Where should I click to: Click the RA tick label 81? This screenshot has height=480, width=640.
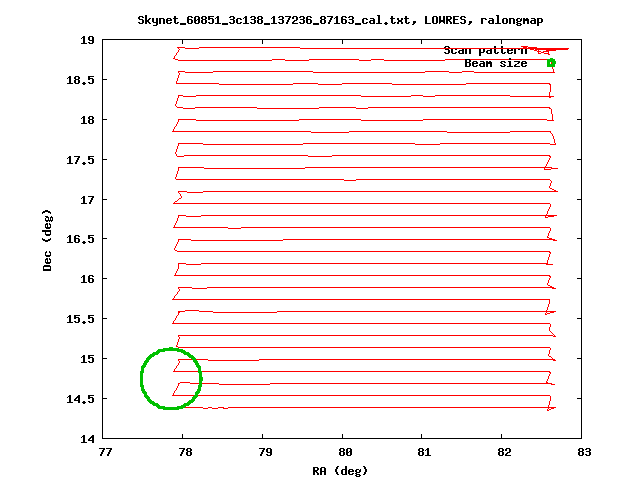[x=424, y=452]
